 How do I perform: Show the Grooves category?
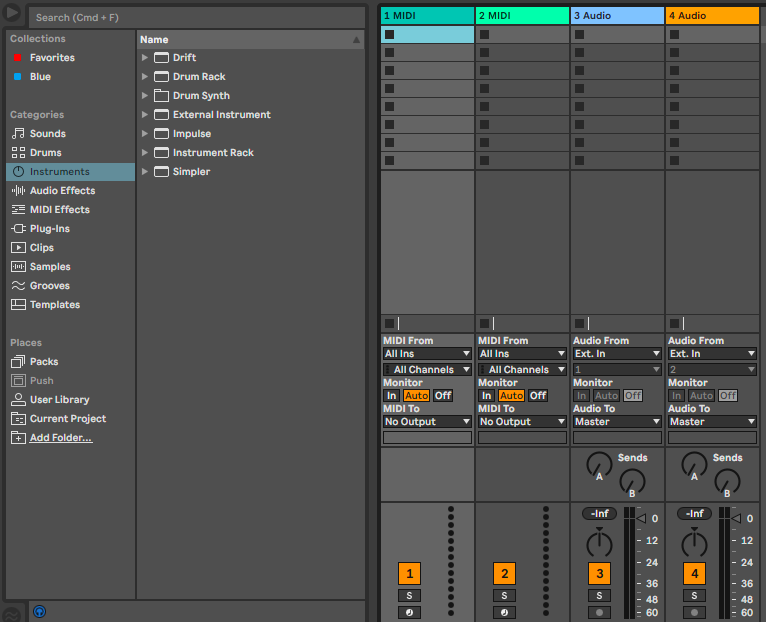pos(49,286)
